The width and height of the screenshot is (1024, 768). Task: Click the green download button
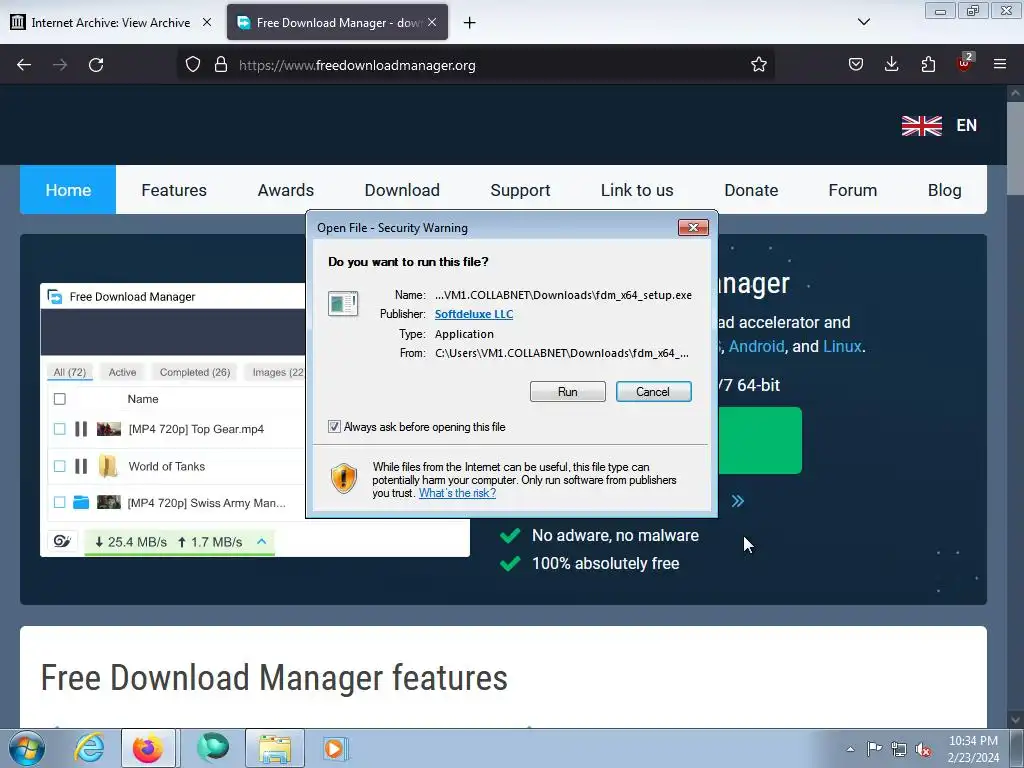760,440
